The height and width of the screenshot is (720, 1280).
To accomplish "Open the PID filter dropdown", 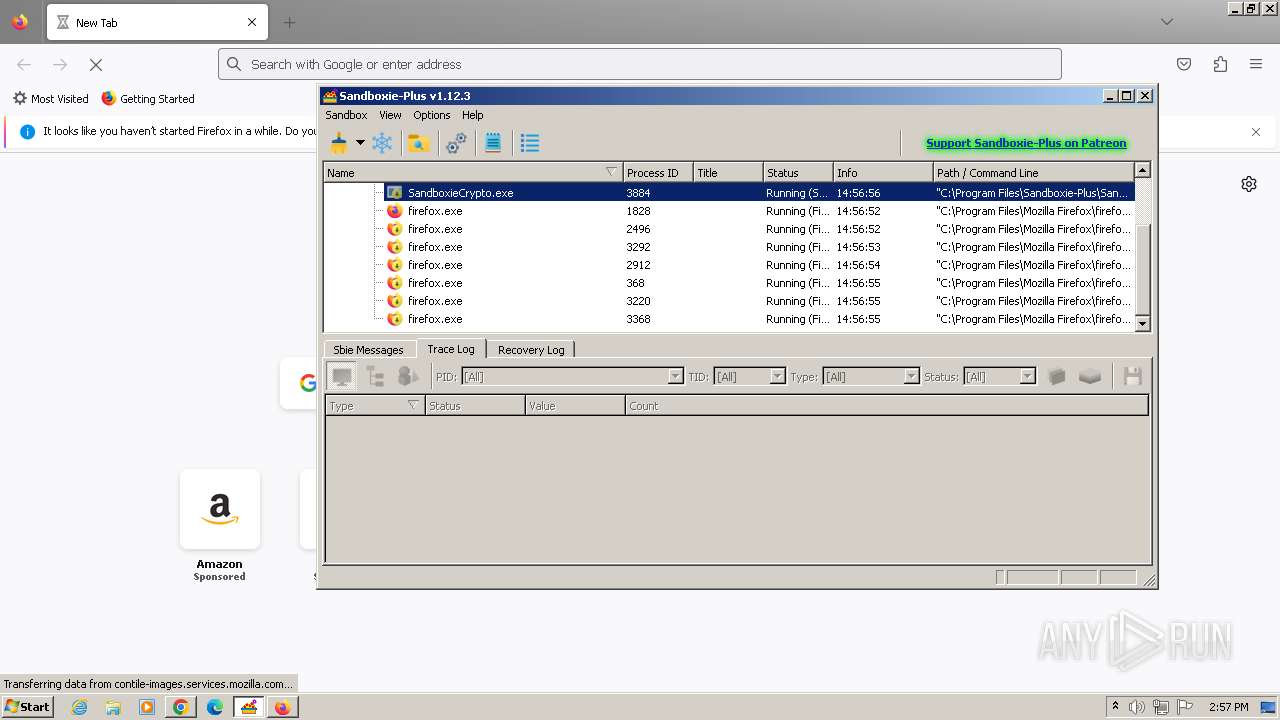I will point(675,377).
